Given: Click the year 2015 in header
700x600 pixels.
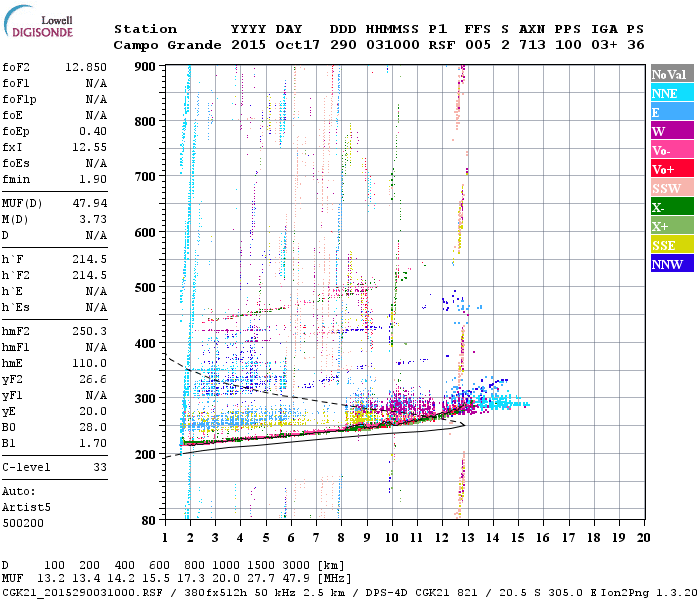Looking at the screenshot, I should (248, 45).
